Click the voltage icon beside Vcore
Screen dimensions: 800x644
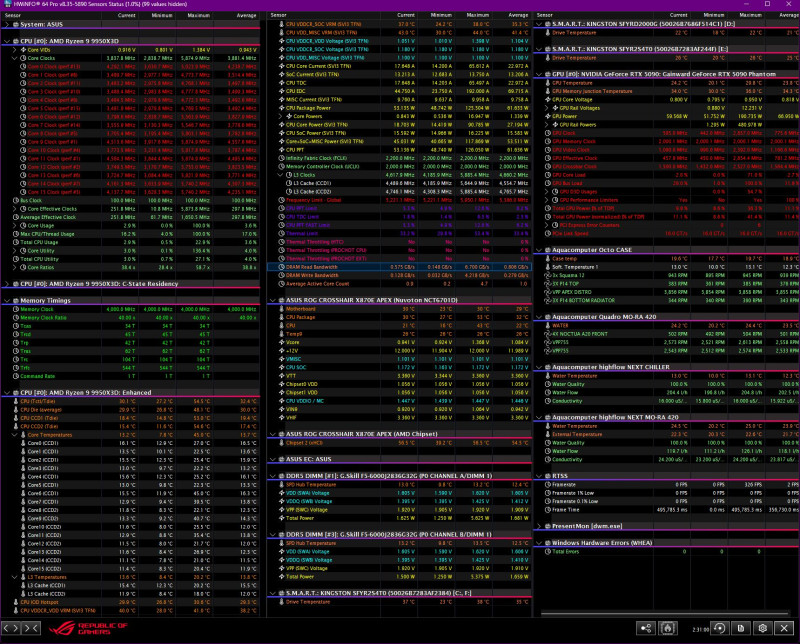point(281,342)
